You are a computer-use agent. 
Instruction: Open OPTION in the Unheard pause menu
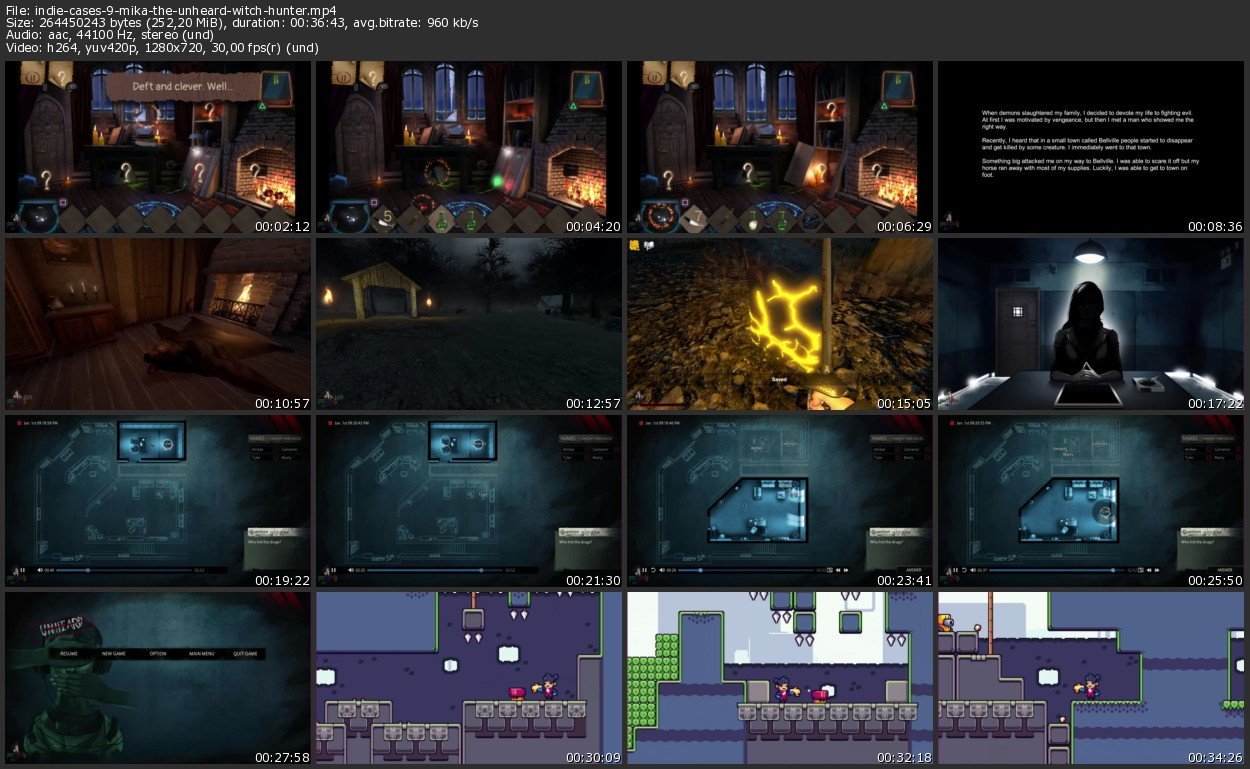click(x=158, y=653)
